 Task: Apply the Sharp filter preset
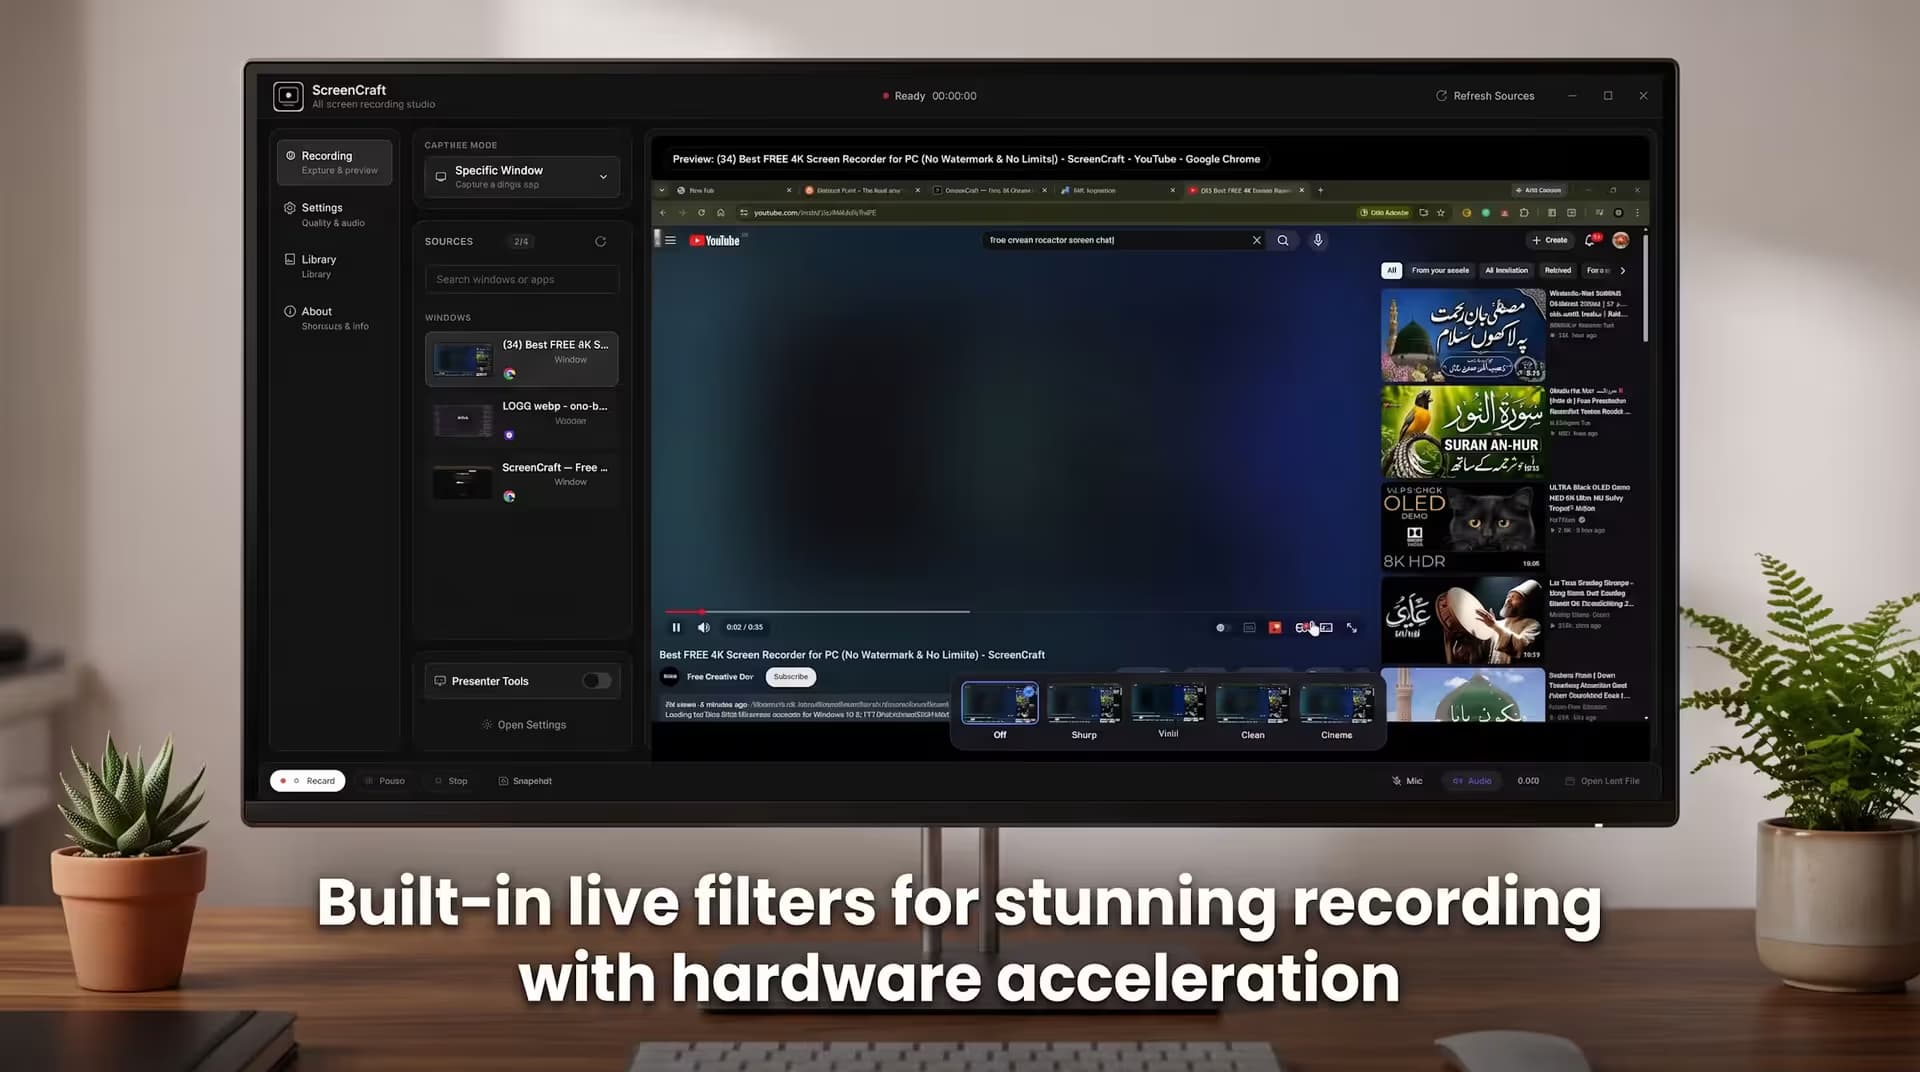coord(1084,712)
